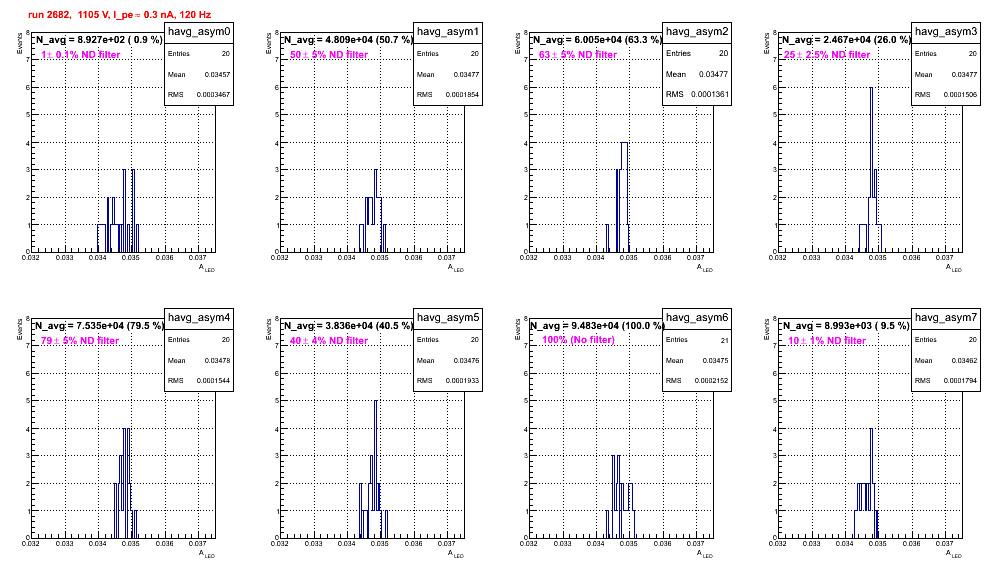Image resolution: width=996 pixels, height=572 pixels.
Task: Click the 25± 2.5% ND filter label
Action: point(827,55)
